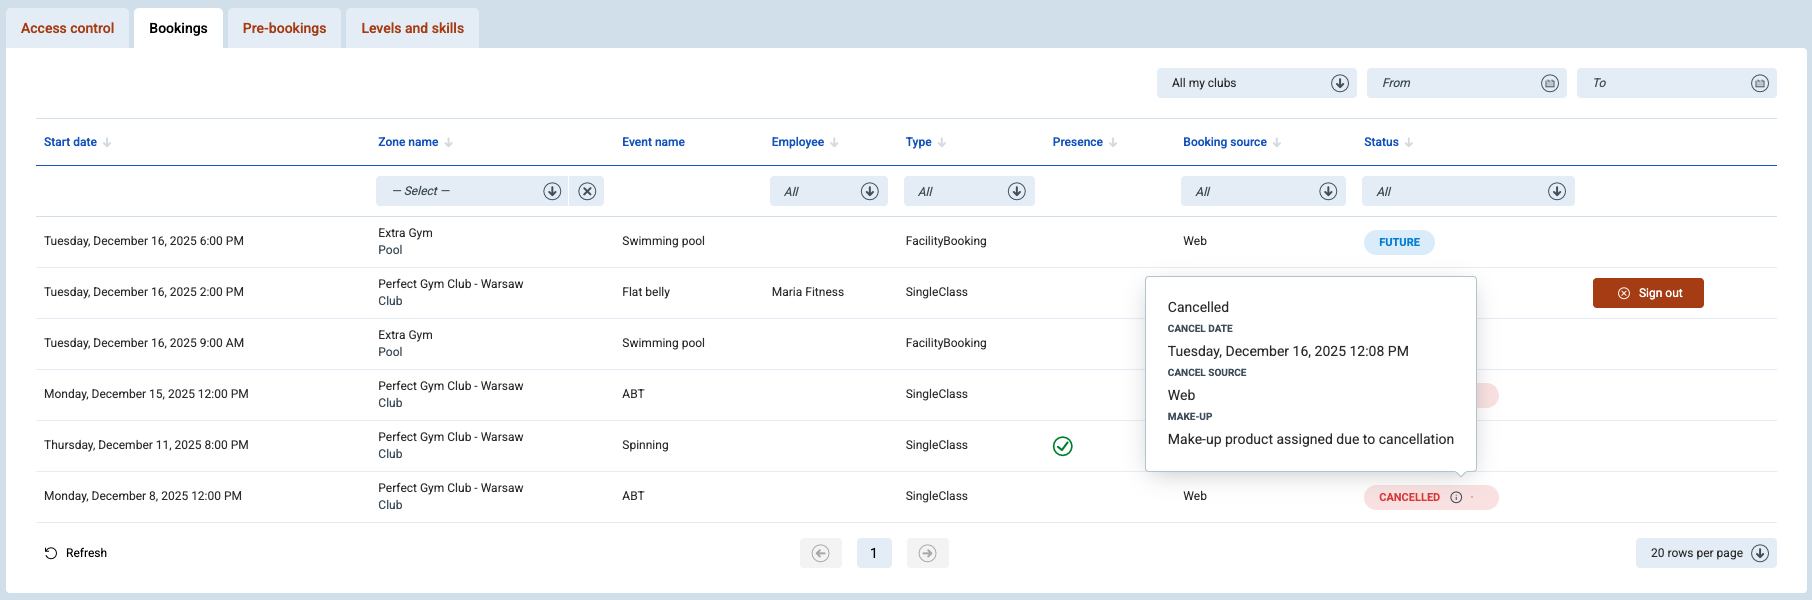
Task: Clear the Zone name filter selection
Action: [x=587, y=191]
